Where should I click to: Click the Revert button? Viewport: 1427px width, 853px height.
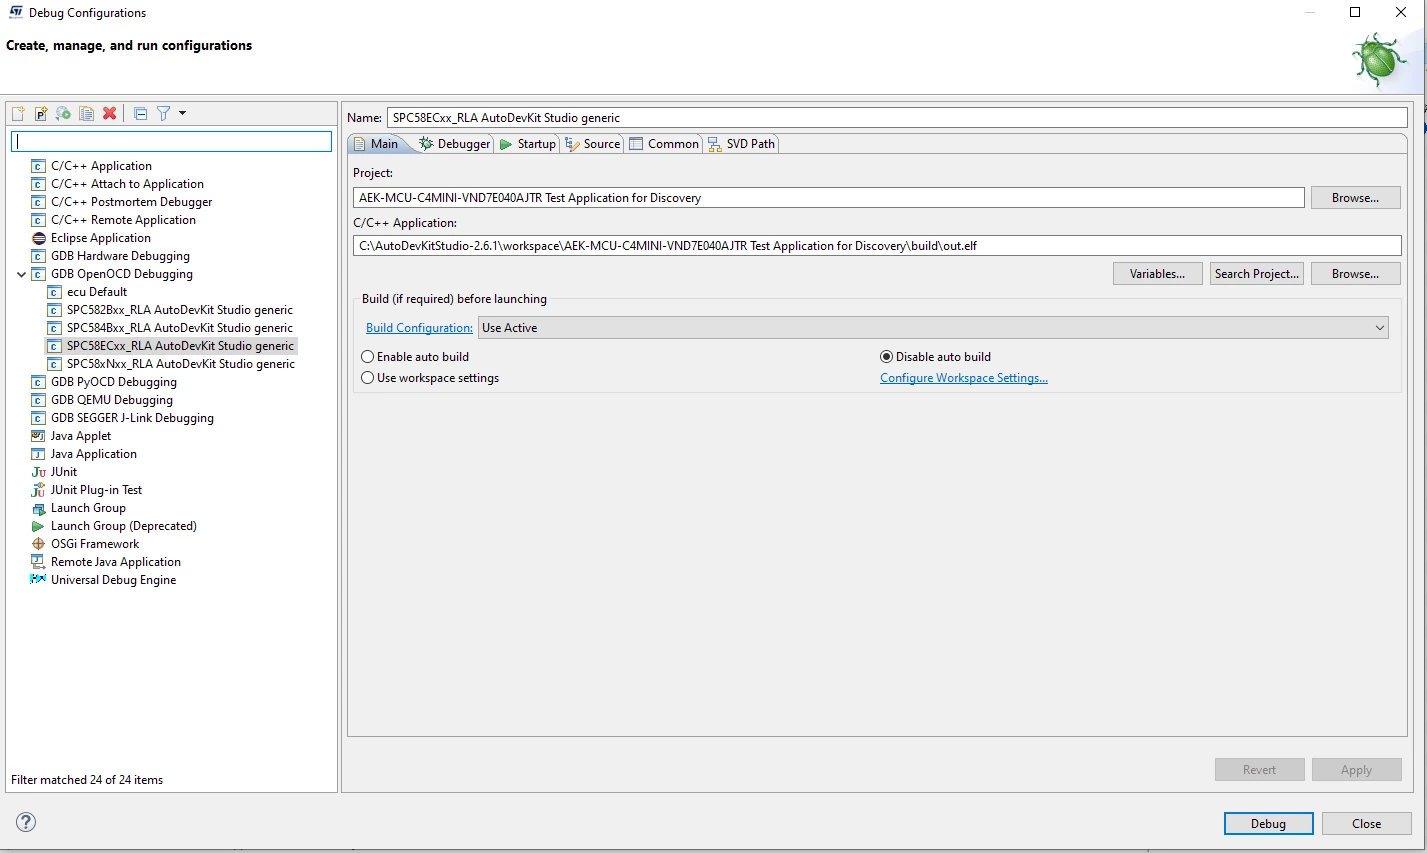click(1259, 770)
